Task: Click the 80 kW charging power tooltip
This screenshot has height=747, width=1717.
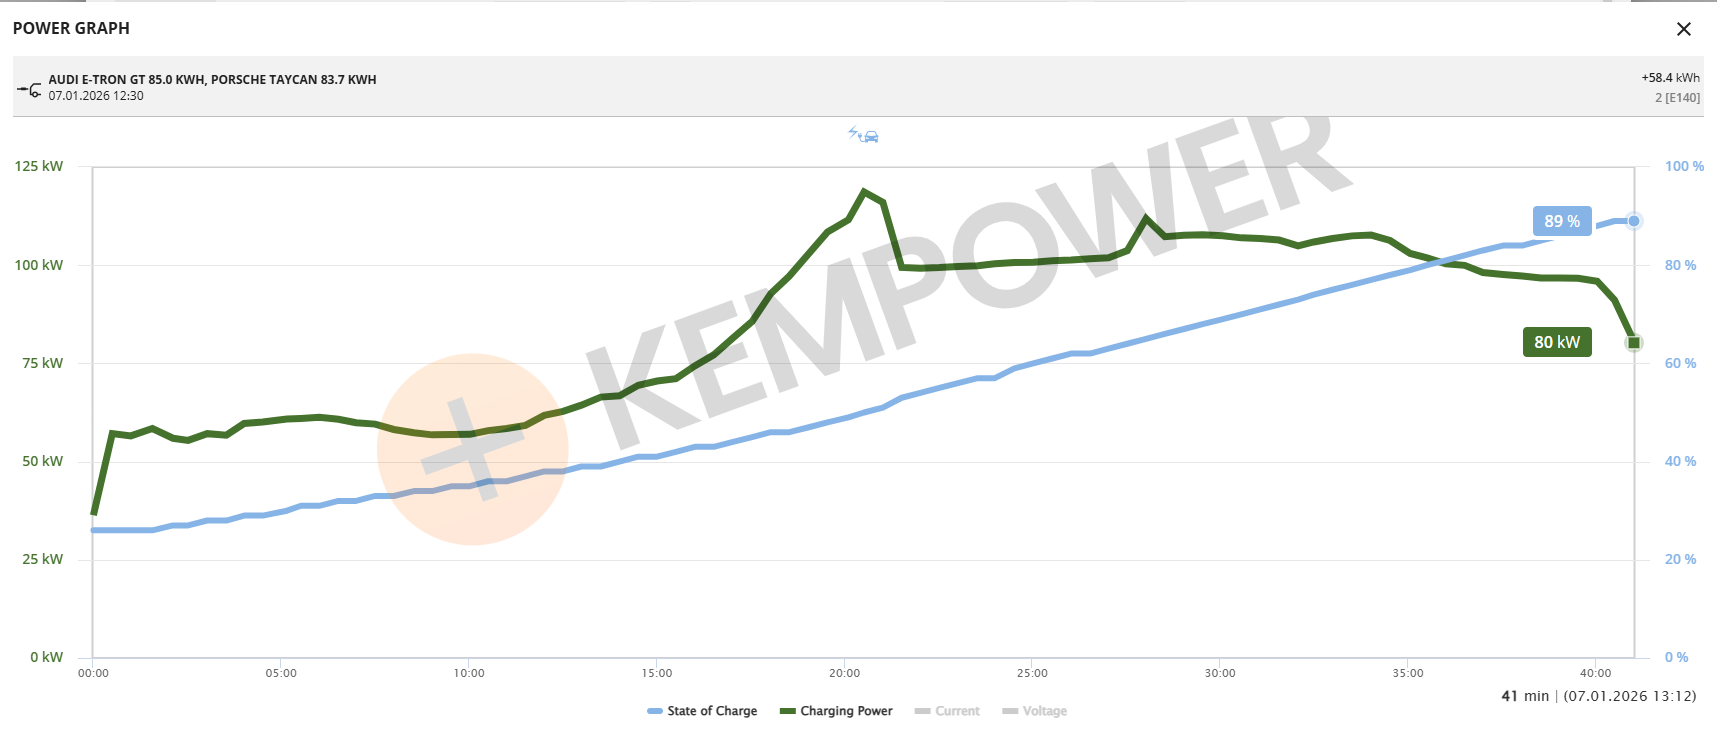Action: point(1556,342)
